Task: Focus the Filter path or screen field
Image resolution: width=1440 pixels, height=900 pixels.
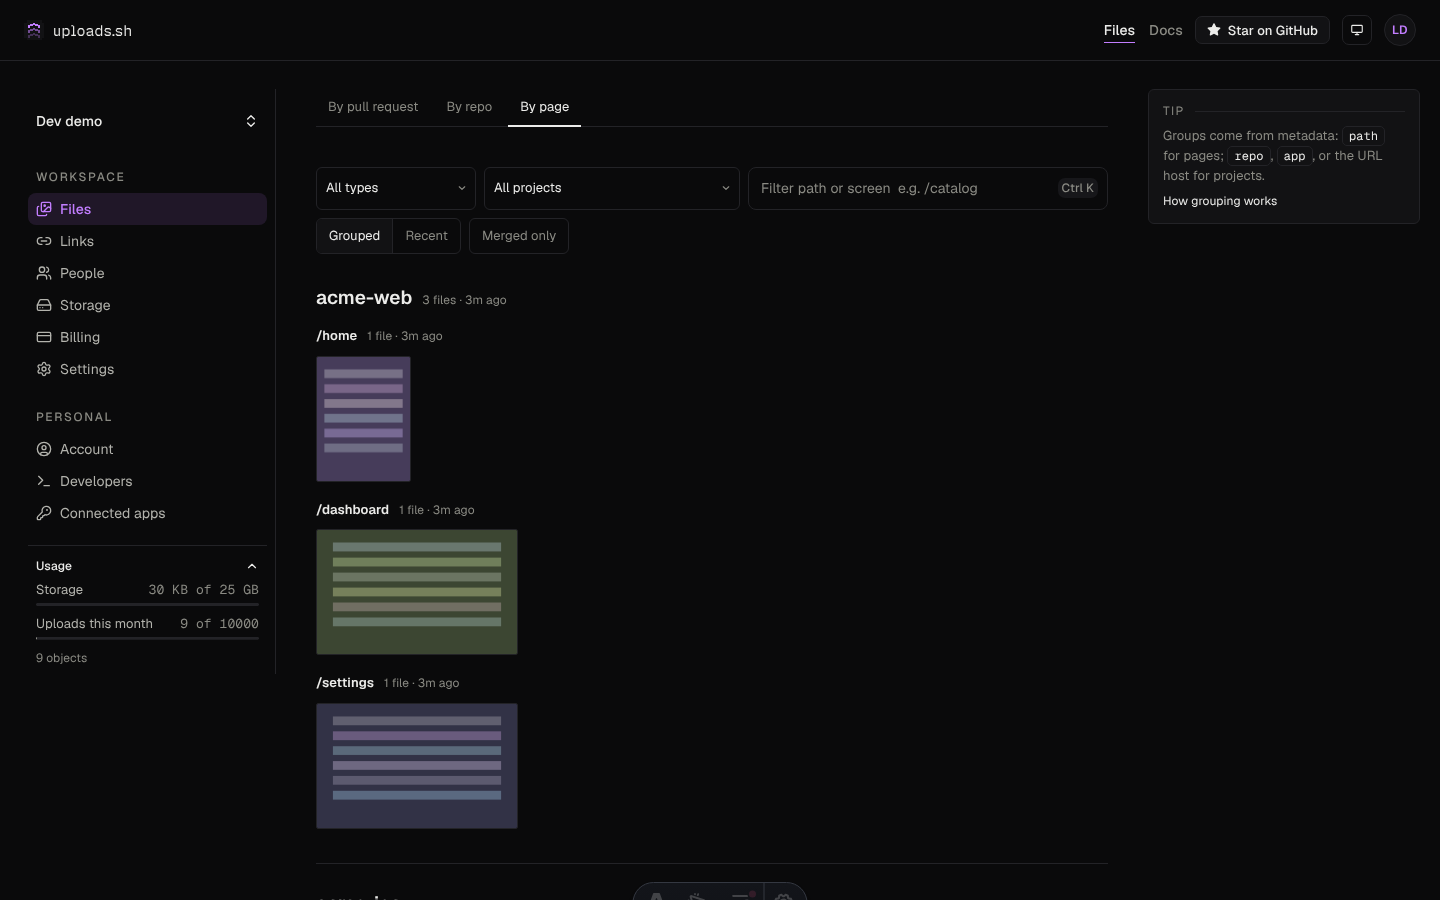Action: click(x=927, y=188)
